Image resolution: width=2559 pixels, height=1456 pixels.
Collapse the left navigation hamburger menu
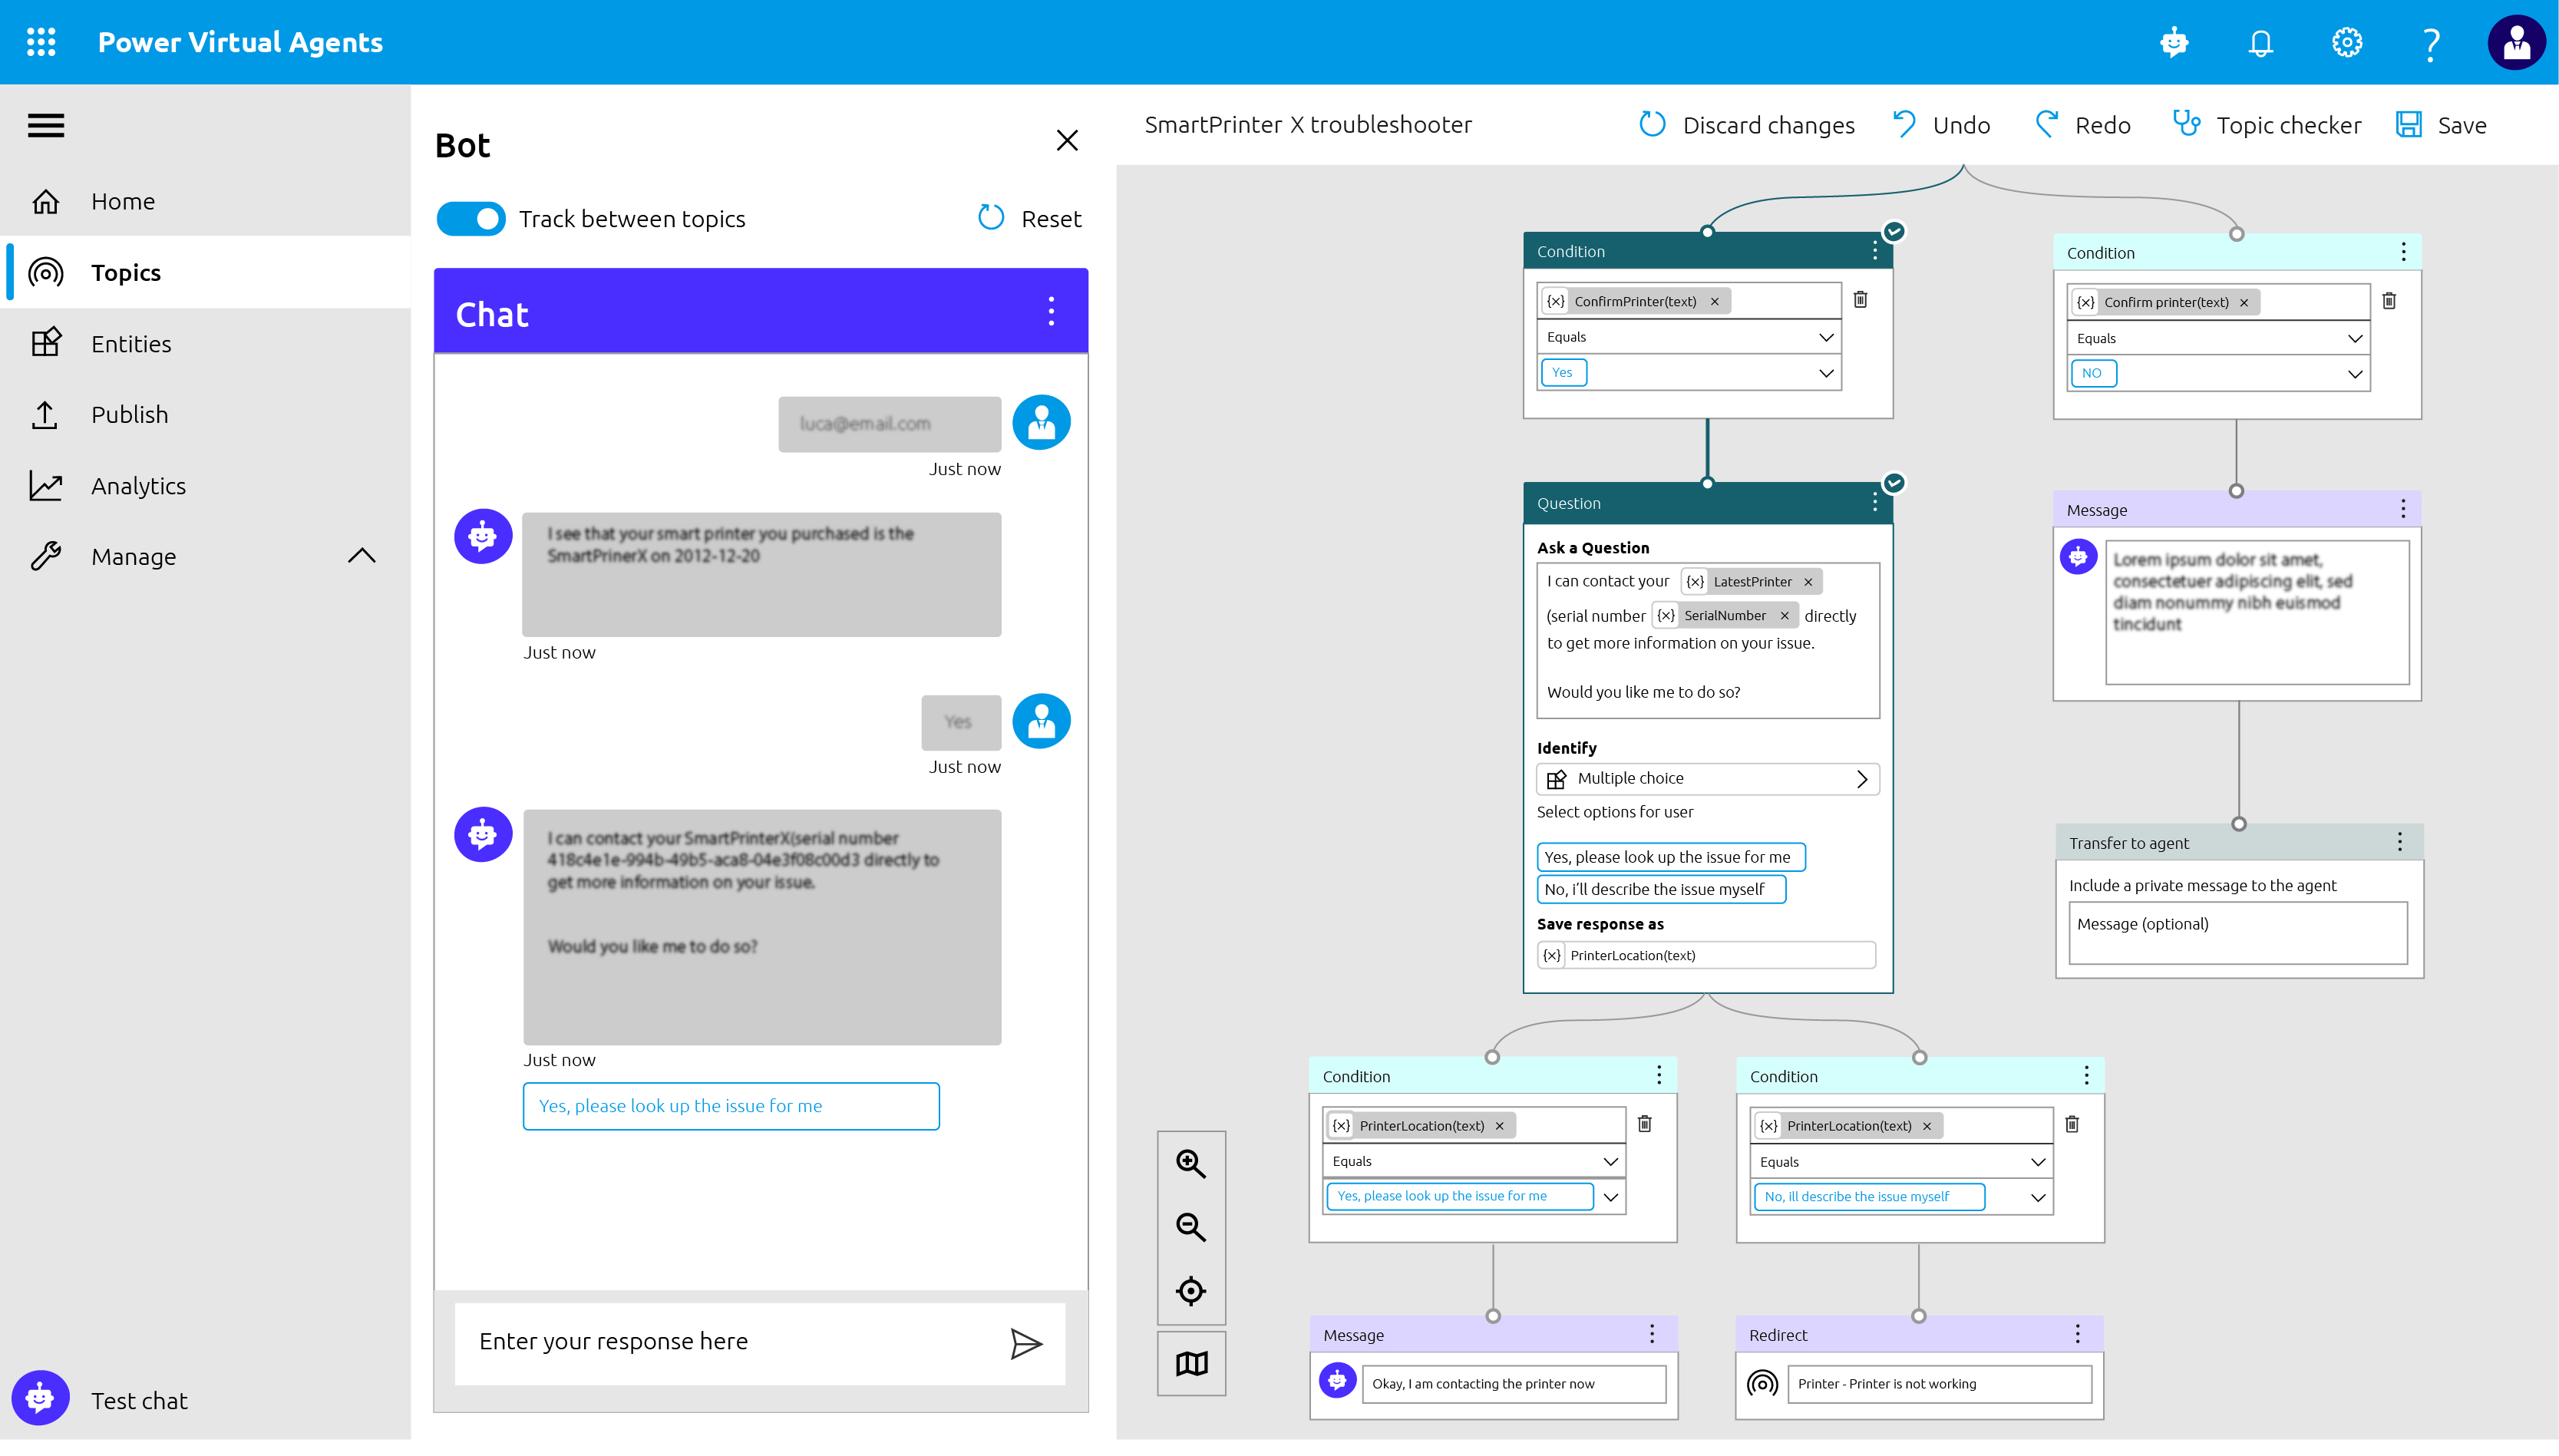point(46,126)
